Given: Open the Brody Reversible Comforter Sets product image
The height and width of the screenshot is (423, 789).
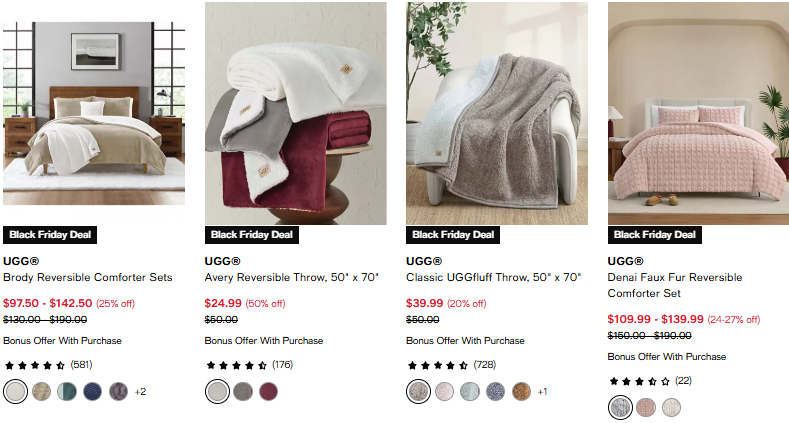Looking at the screenshot, I should [94, 113].
